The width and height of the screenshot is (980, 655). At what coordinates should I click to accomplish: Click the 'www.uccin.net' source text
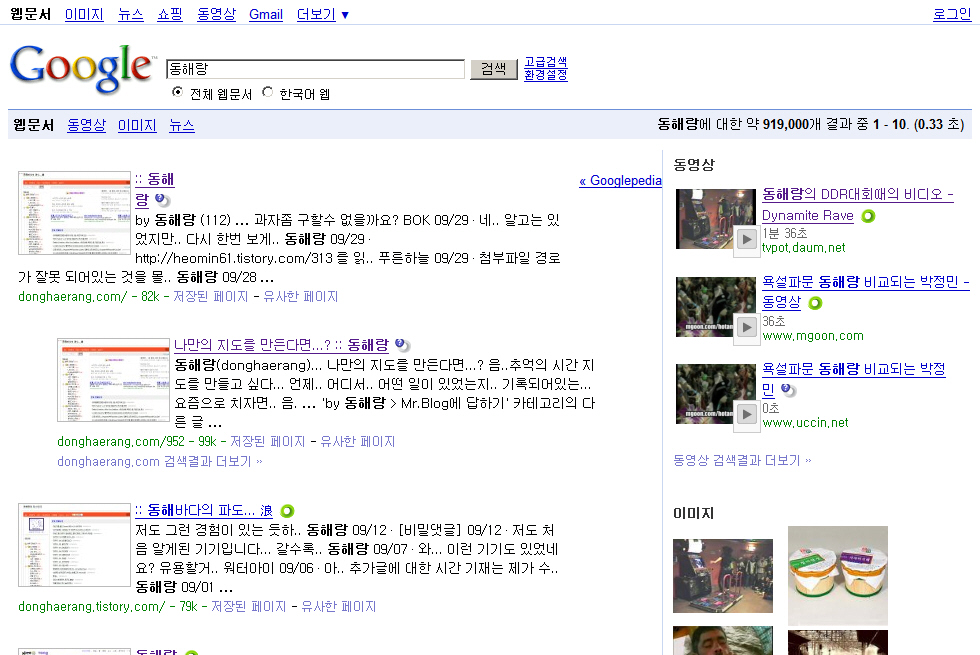[x=805, y=422]
